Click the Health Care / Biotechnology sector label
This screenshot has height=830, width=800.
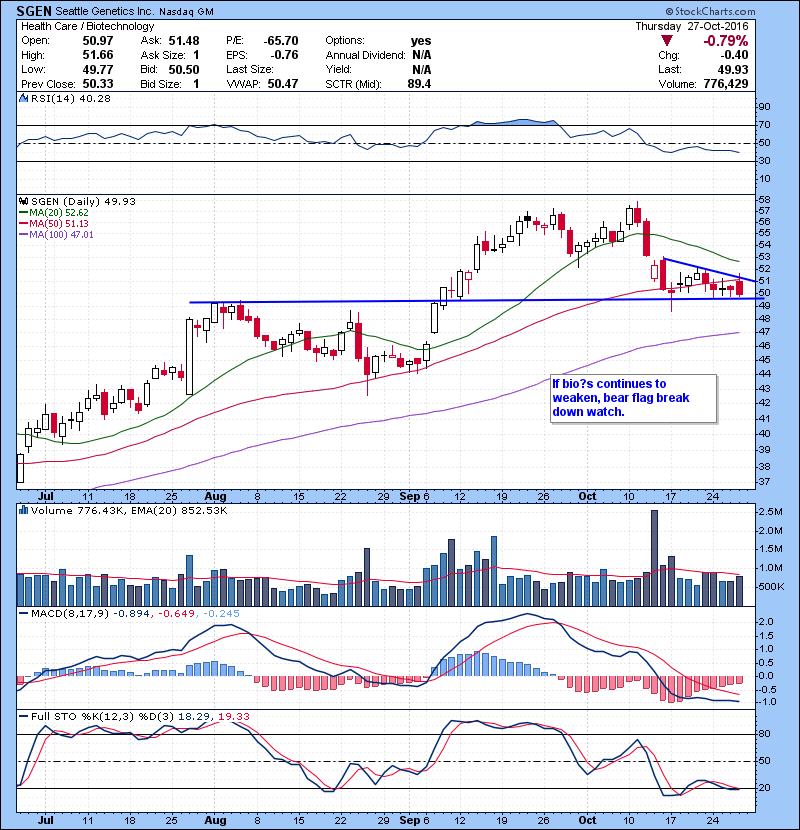87,26
